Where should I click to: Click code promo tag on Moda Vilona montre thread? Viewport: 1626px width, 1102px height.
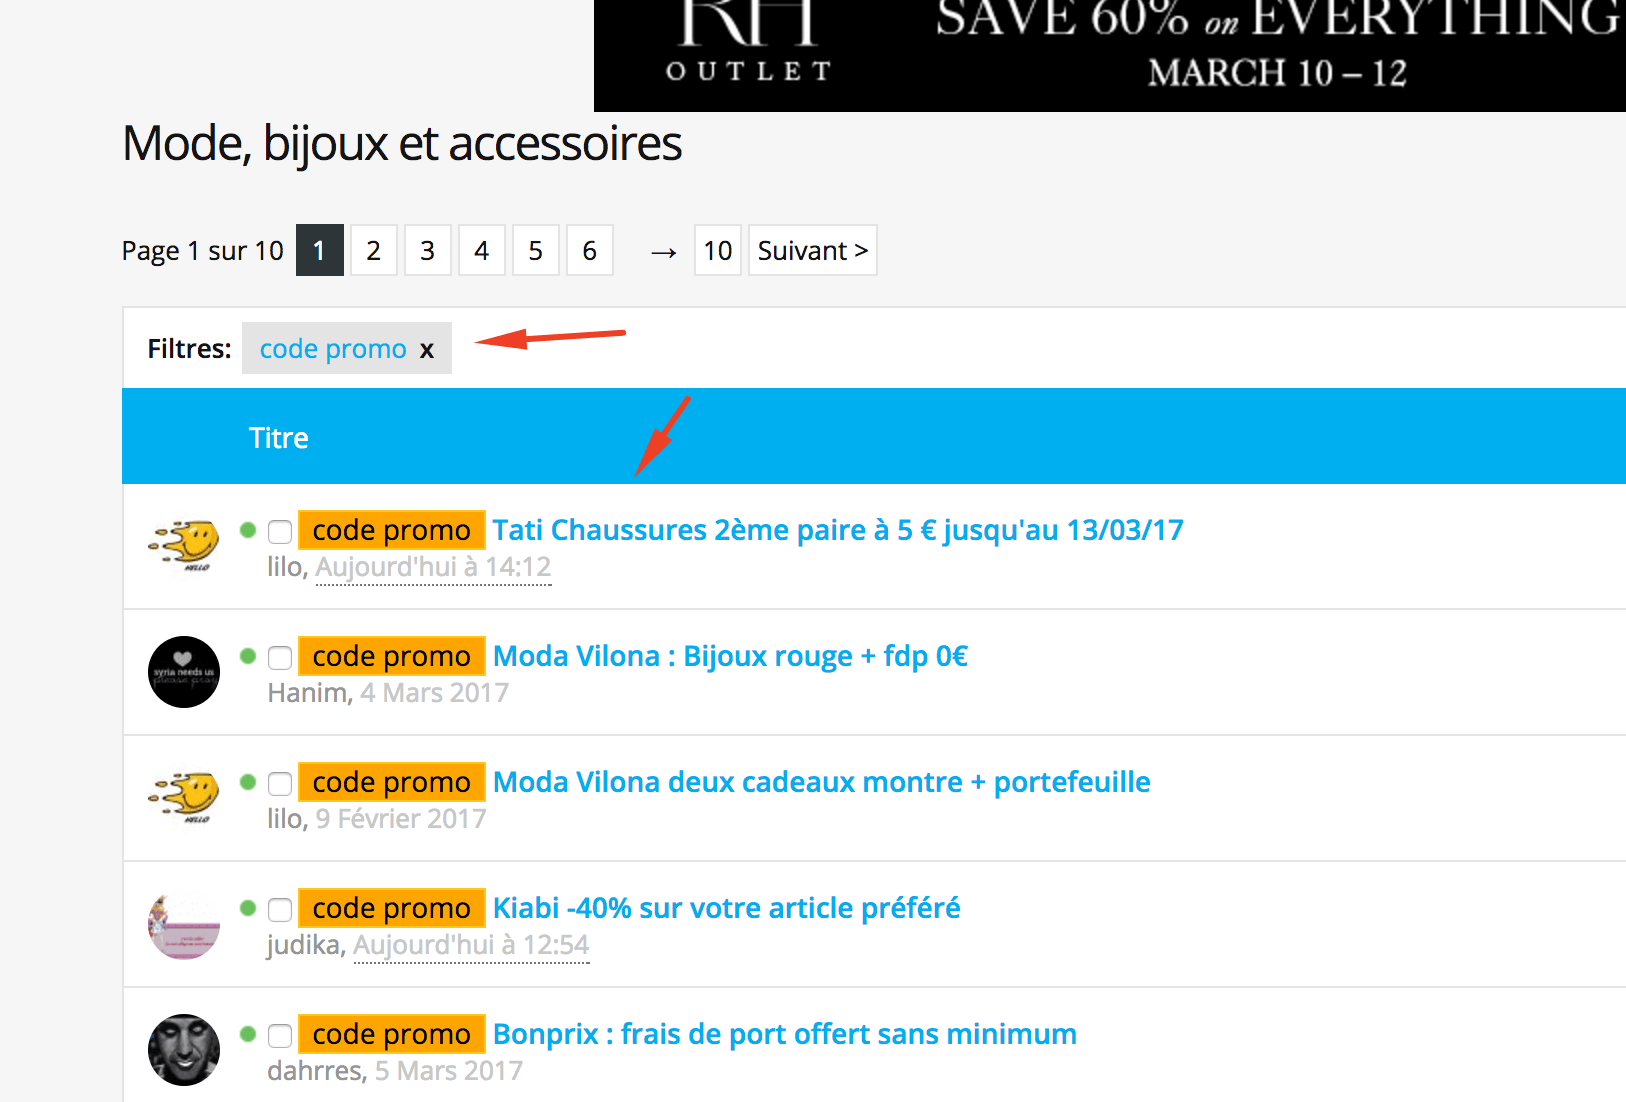point(391,782)
